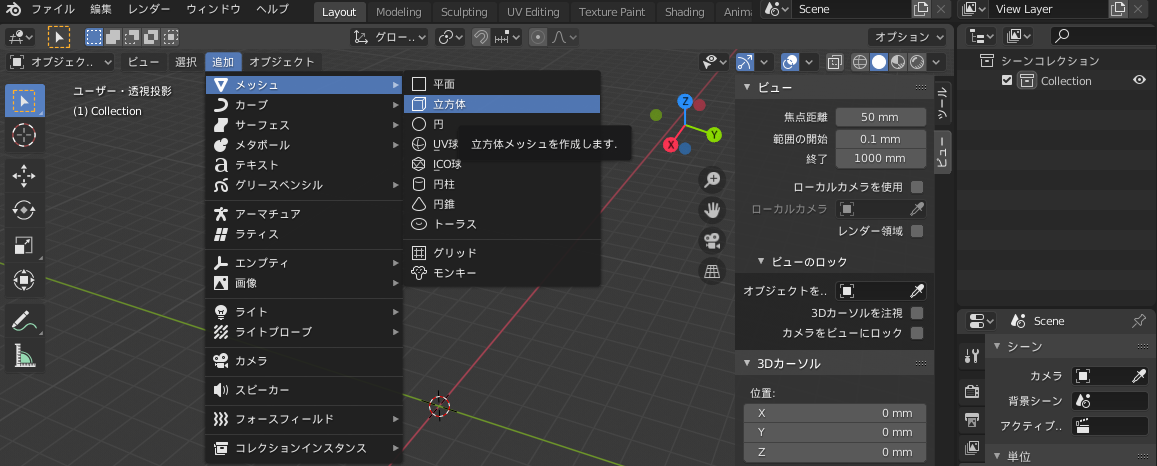Adjust 終了 1000 mm field
Viewport: 1157px width, 466px height.
[x=881, y=158]
